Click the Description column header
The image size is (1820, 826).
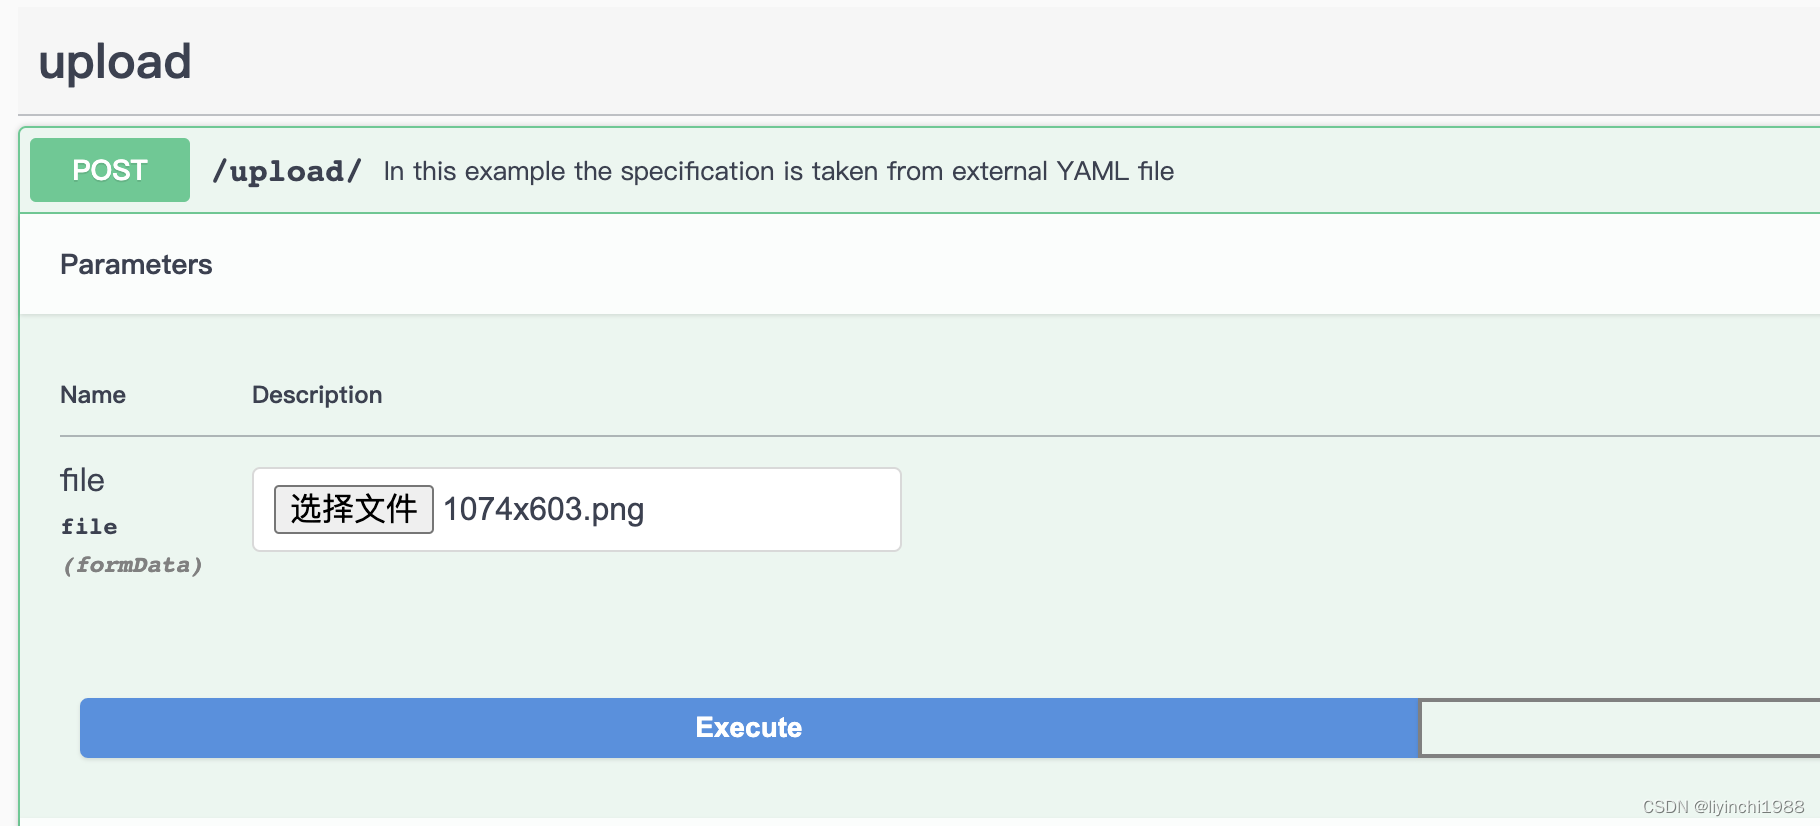pyautogui.click(x=317, y=395)
